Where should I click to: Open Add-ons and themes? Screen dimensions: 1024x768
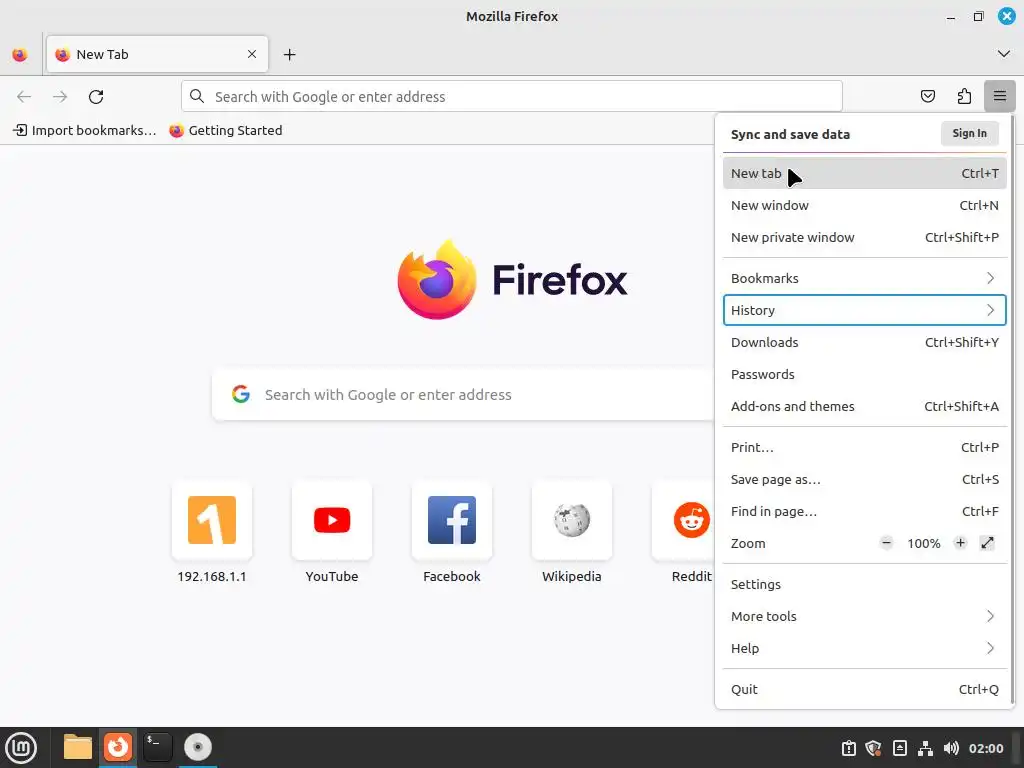[x=864, y=406]
